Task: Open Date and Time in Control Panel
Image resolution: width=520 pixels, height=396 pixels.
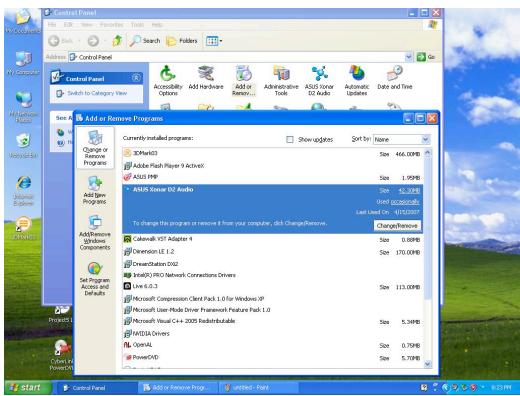Action: tap(395, 78)
